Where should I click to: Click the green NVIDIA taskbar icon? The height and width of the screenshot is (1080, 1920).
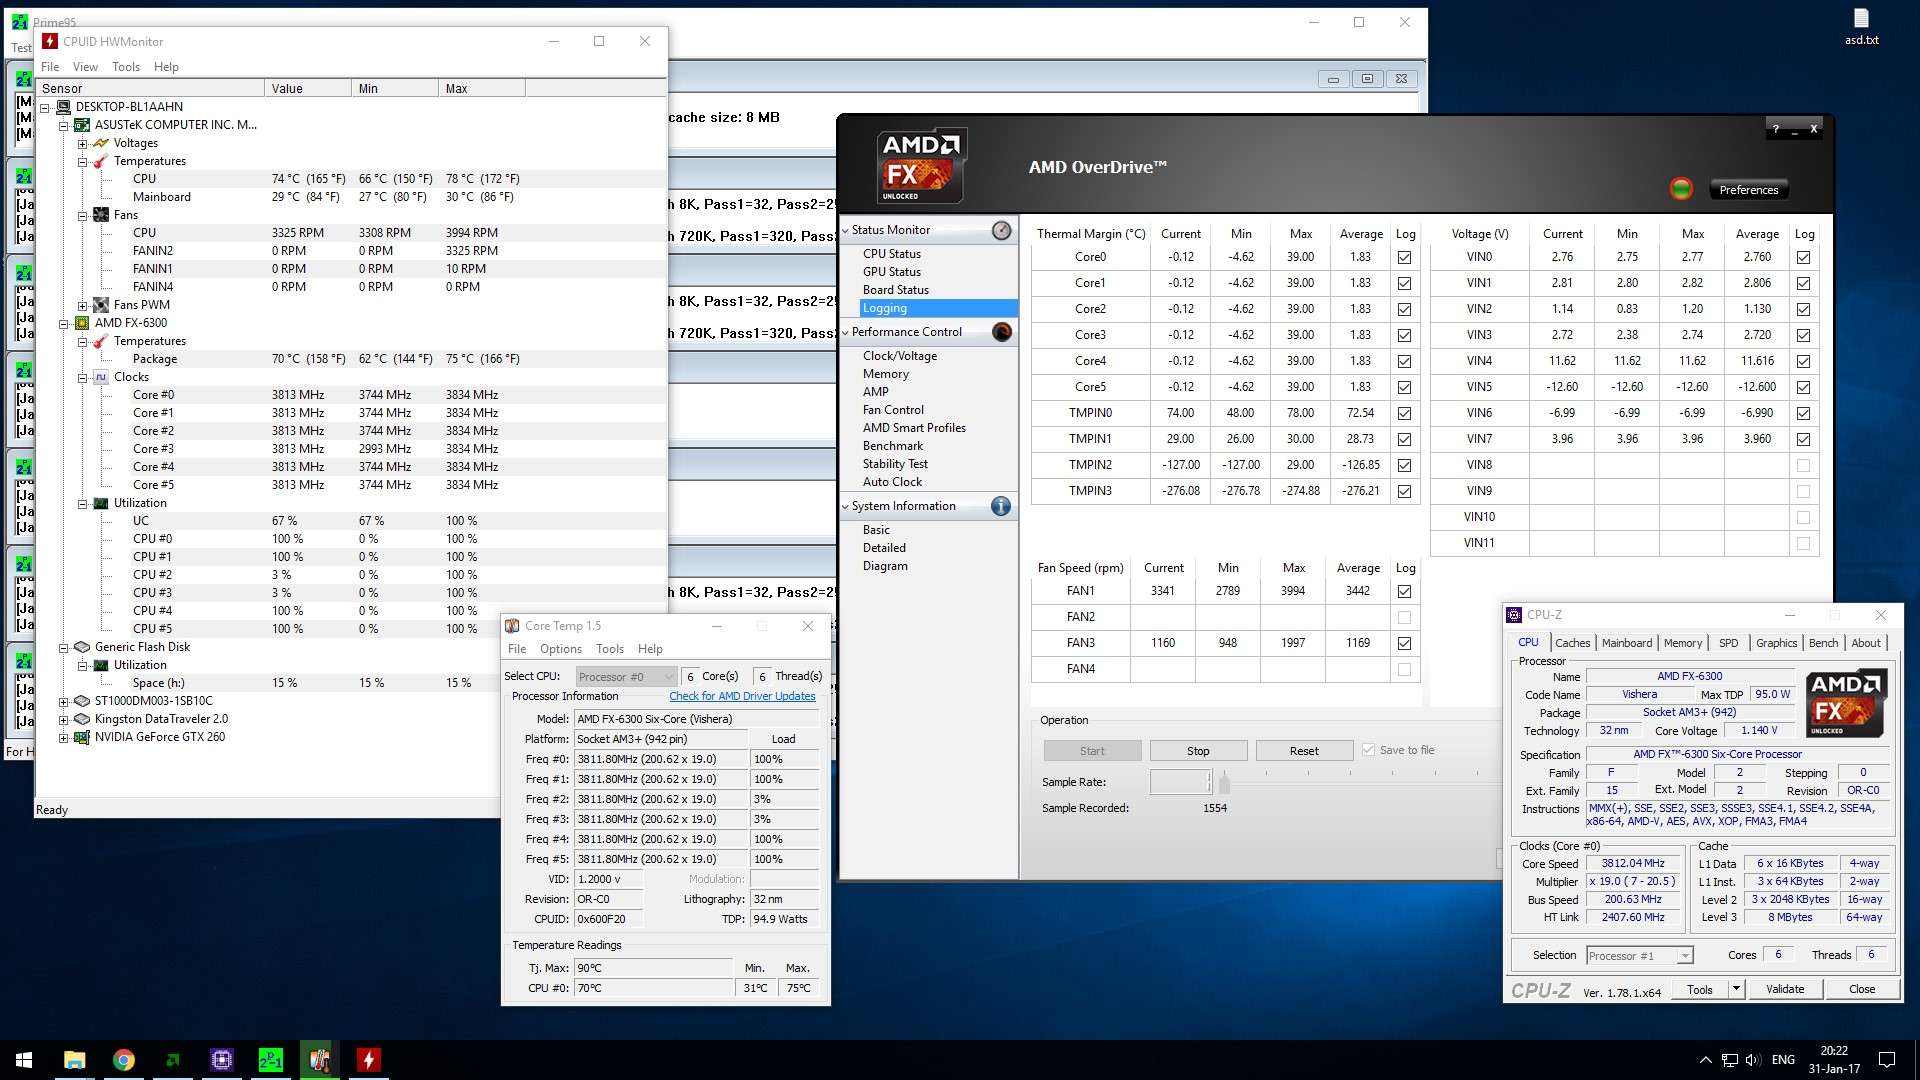pyautogui.click(x=172, y=1060)
